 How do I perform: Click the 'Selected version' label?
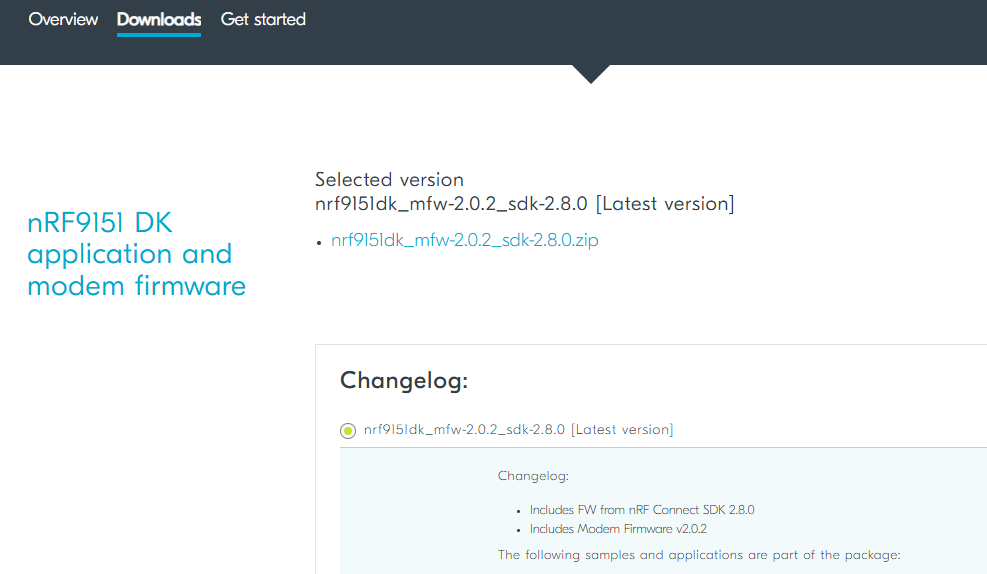click(x=389, y=180)
